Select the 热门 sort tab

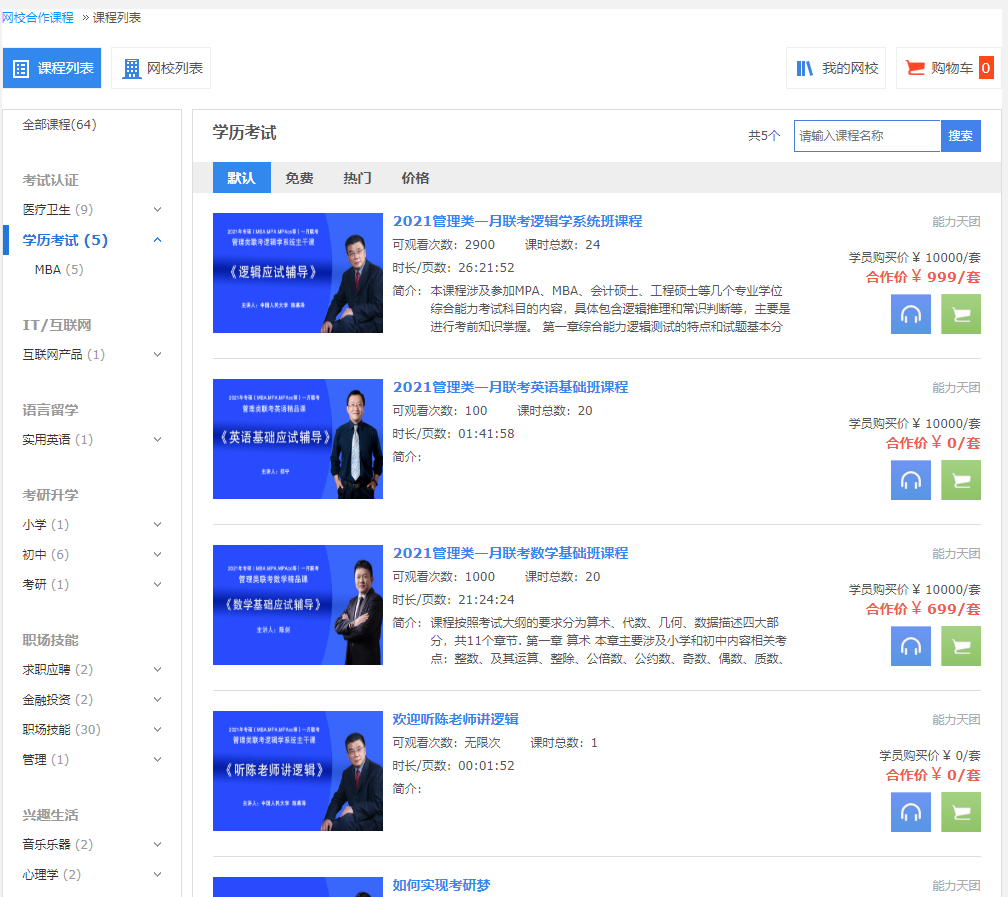[x=357, y=178]
